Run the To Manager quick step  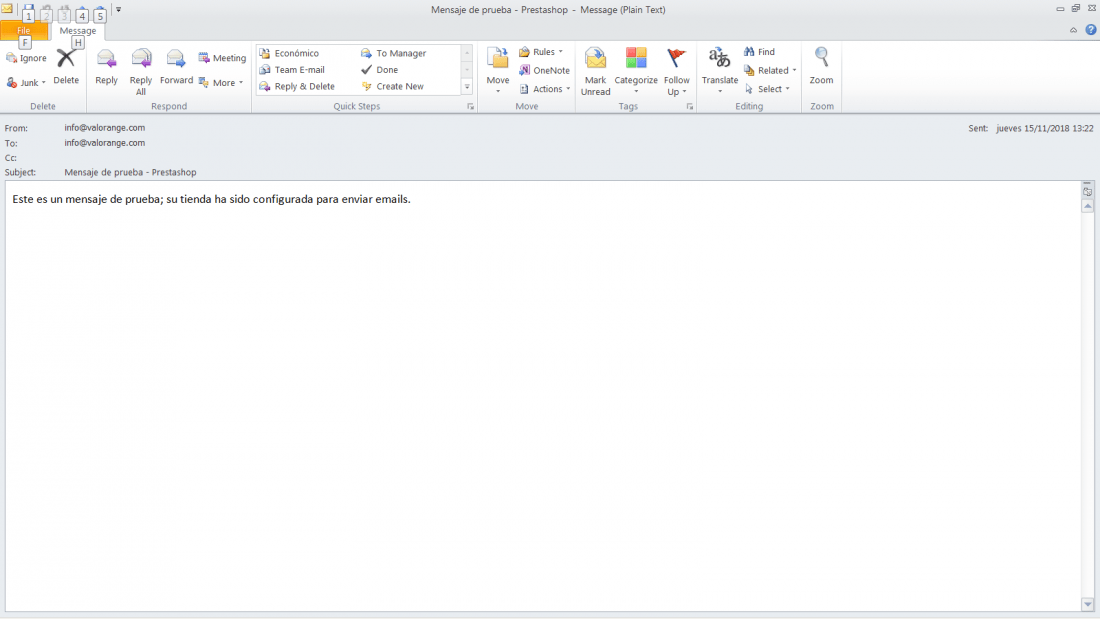click(394, 53)
